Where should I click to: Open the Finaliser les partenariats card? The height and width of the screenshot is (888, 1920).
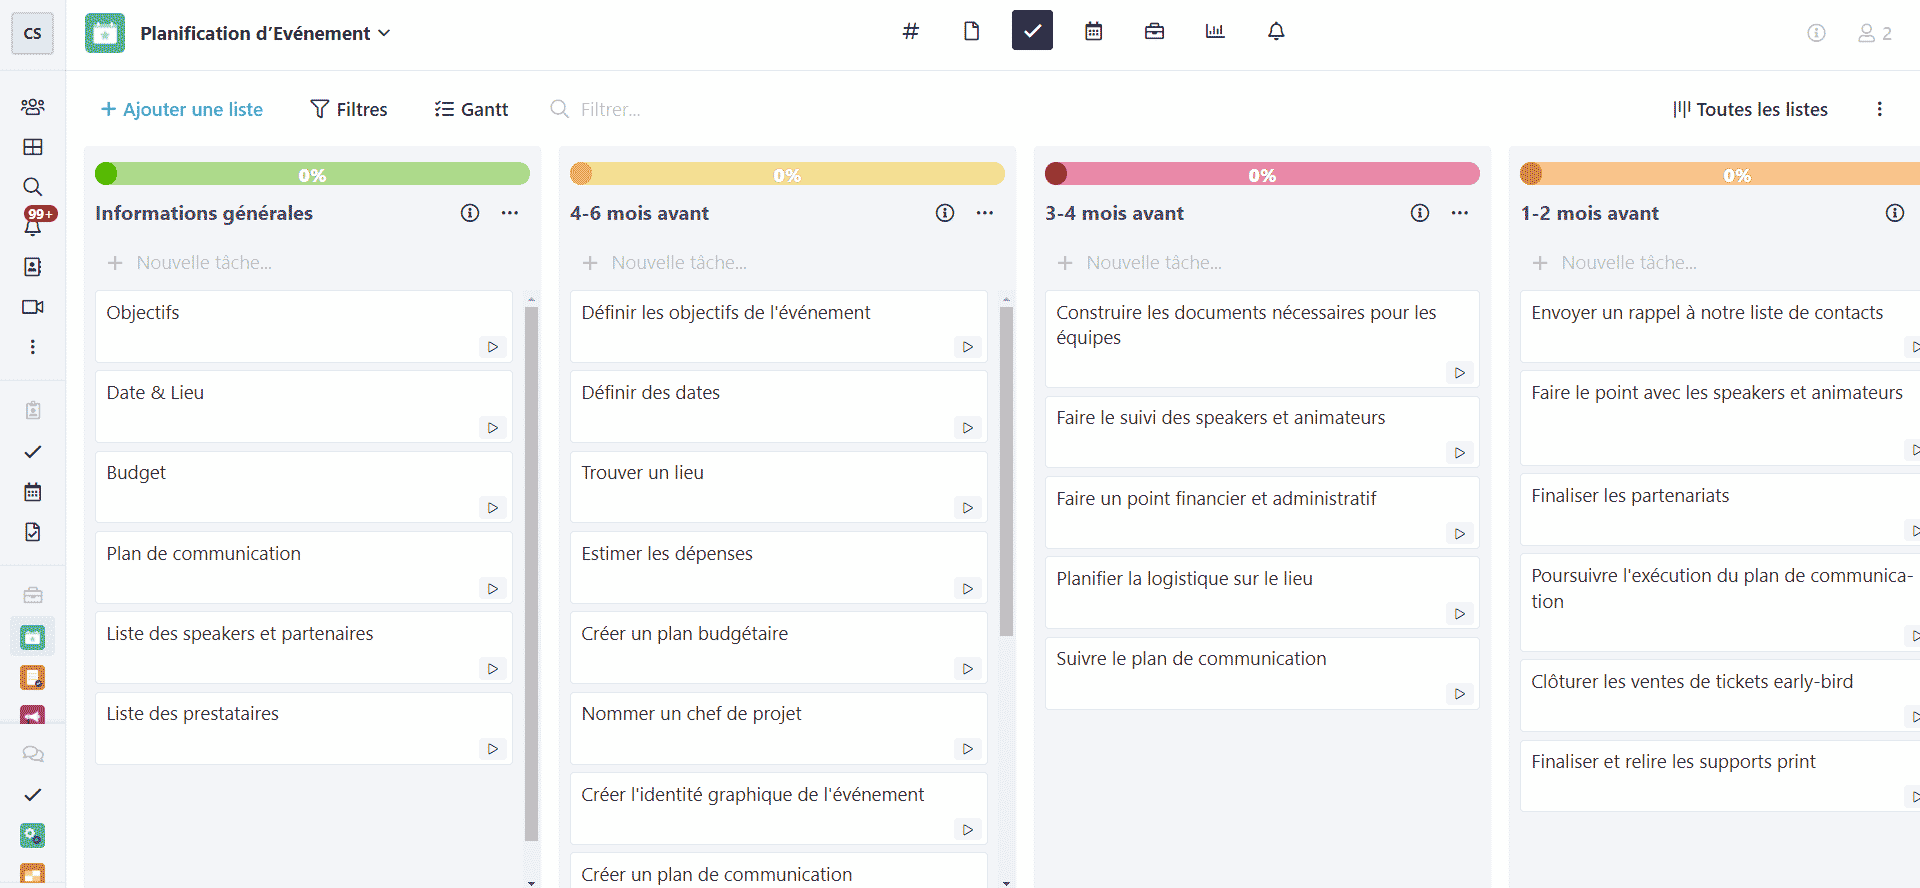point(1720,510)
